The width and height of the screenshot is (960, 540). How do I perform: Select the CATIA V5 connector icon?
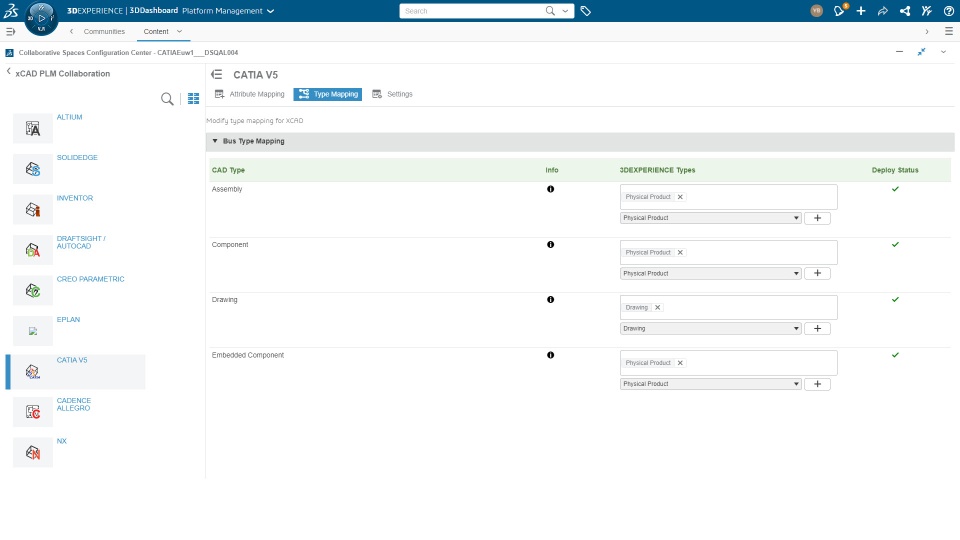point(33,371)
